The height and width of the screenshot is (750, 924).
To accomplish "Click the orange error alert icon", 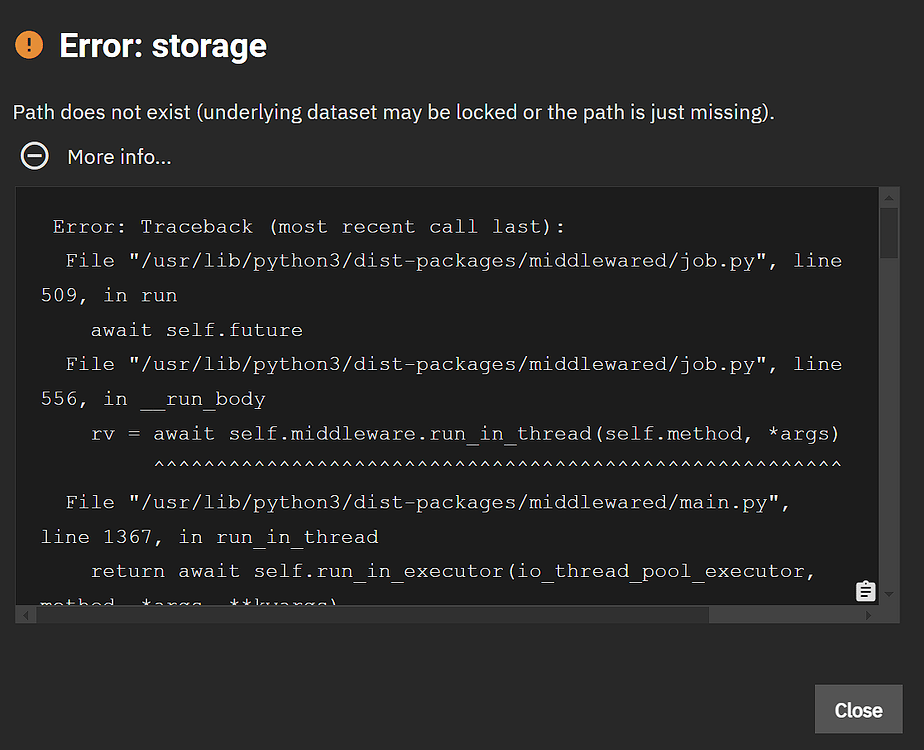I will (x=29, y=45).
